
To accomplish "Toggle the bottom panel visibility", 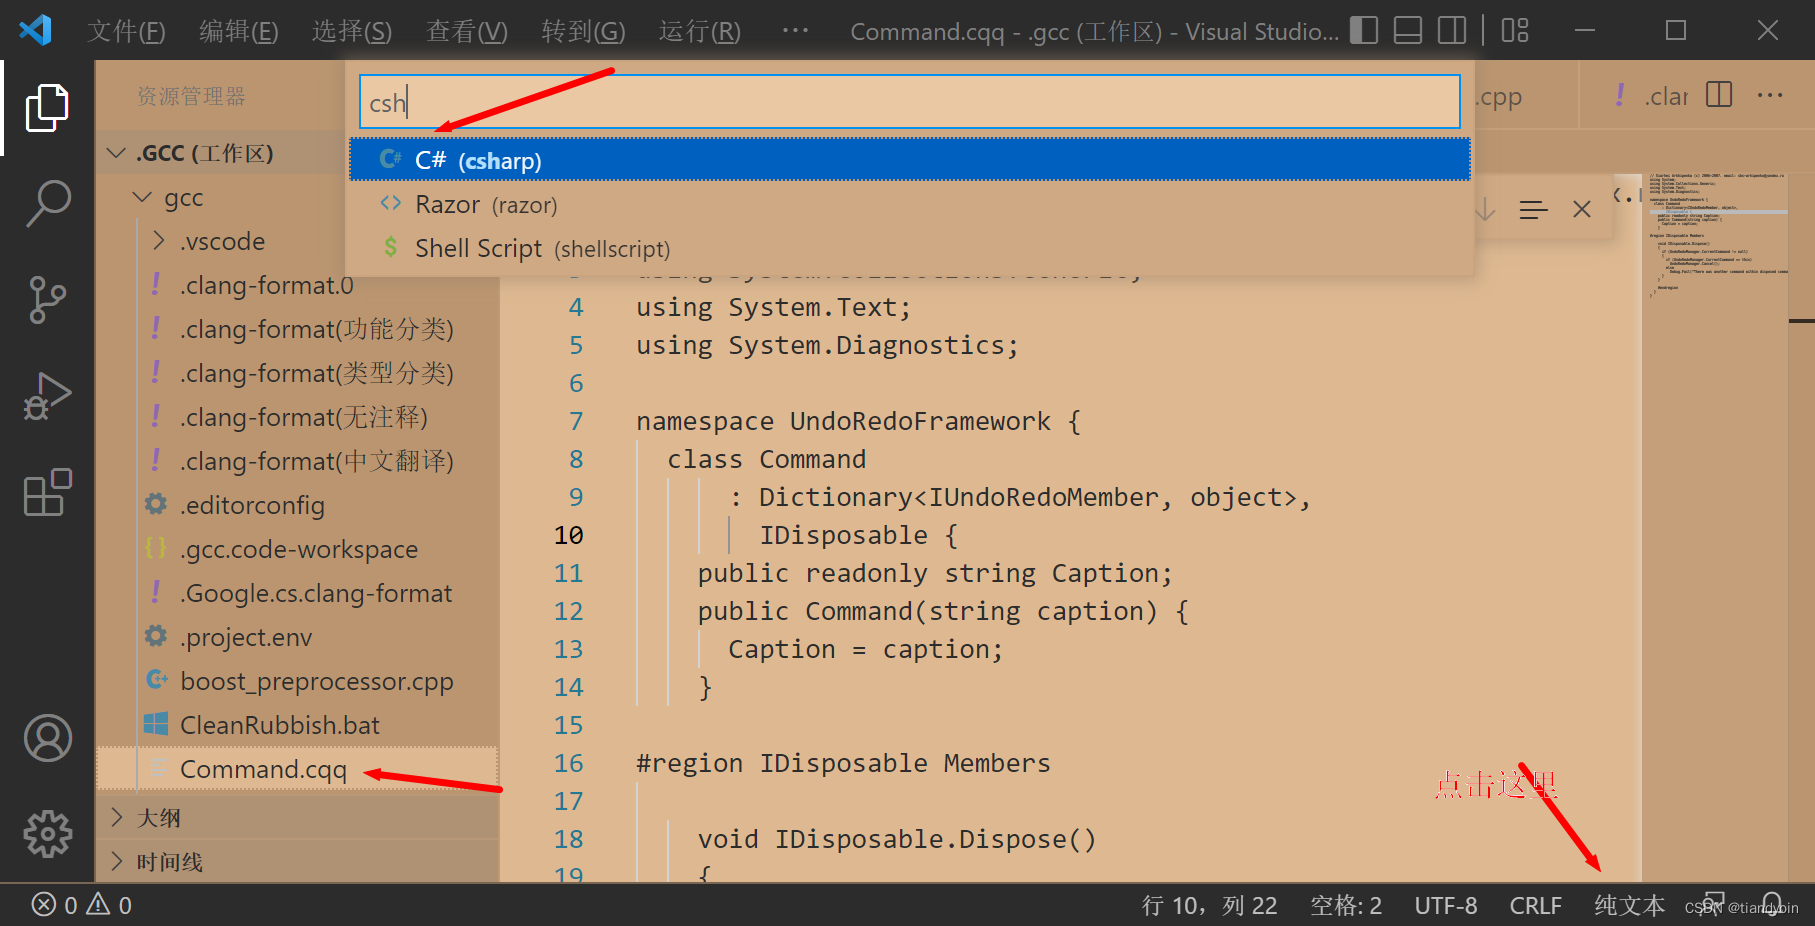I will [1407, 30].
